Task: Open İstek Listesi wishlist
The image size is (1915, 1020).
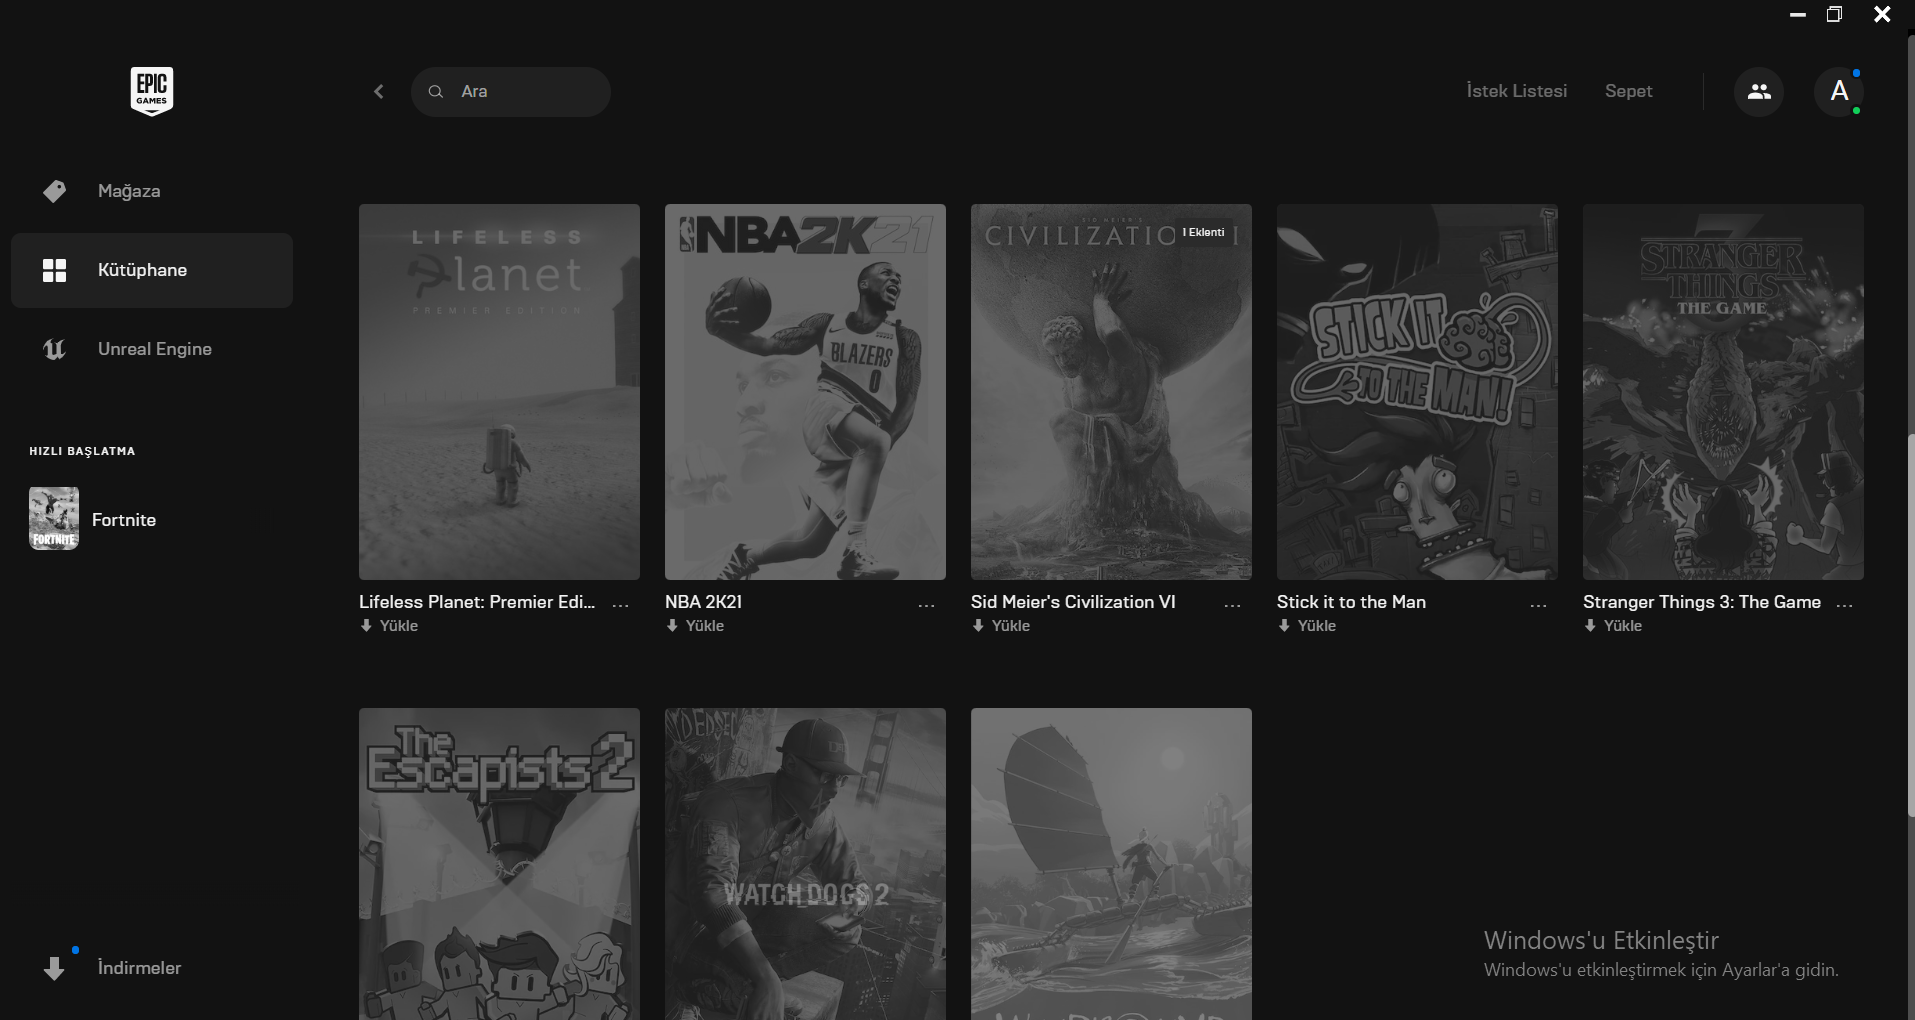Action: 1516,91
